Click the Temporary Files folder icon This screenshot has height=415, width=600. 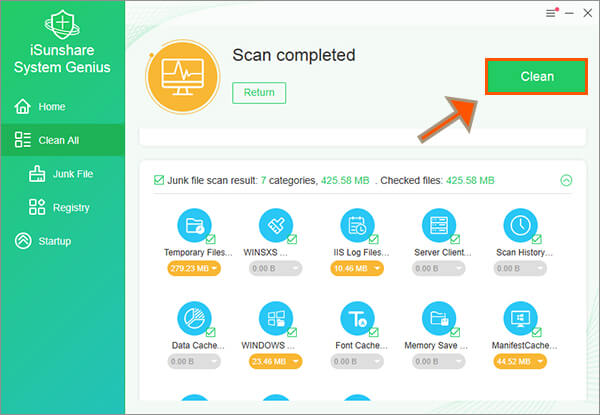194,226
